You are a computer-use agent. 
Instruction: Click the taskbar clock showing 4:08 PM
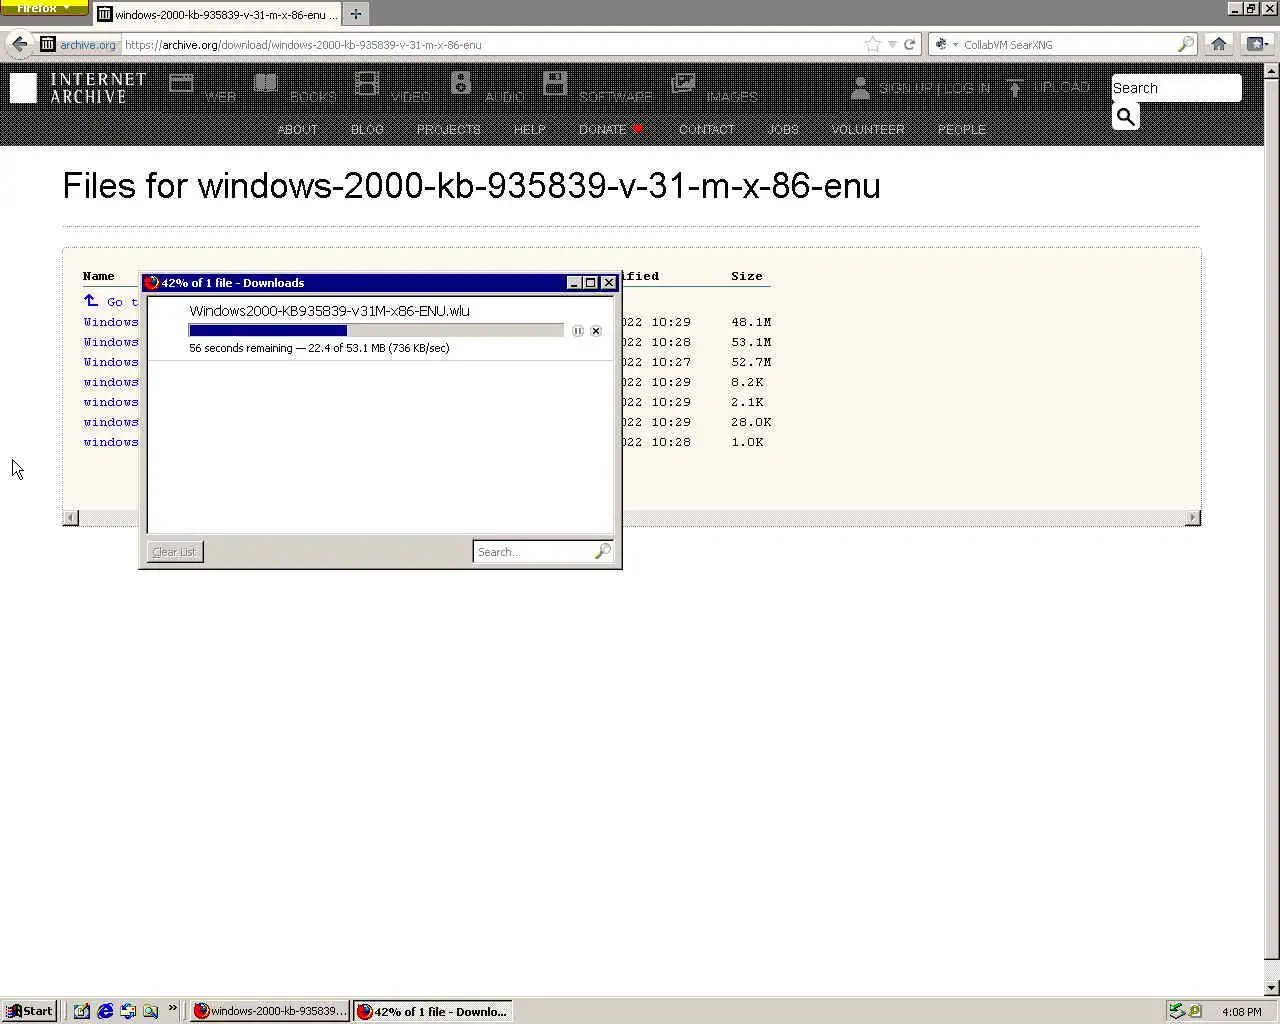pos(1242,1012)
